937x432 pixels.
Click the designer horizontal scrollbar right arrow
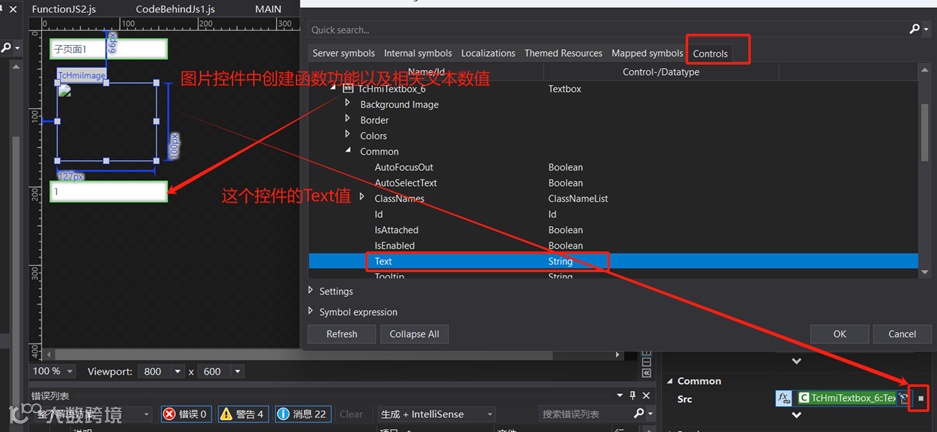619,354
